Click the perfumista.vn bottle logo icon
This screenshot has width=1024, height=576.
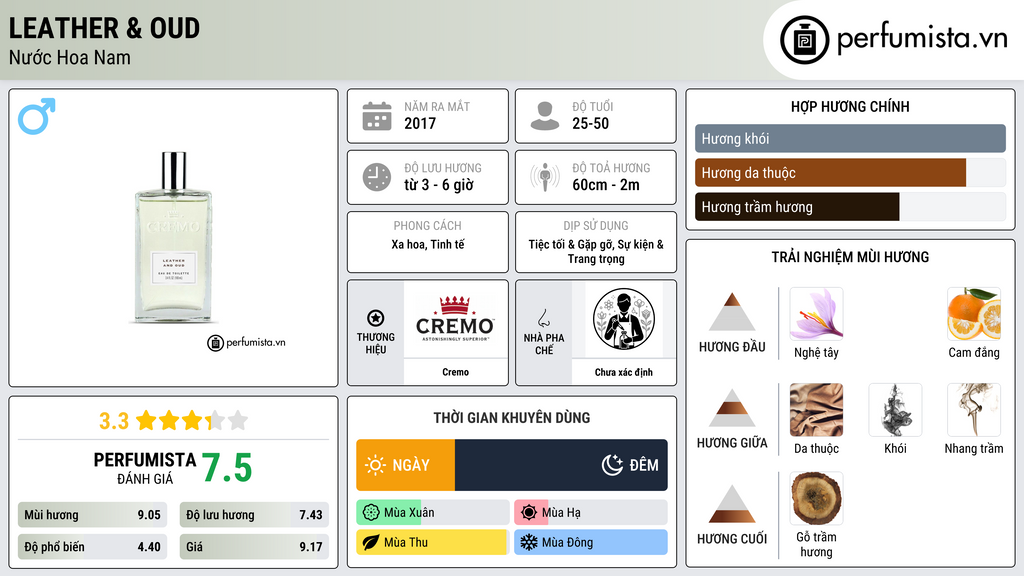point(804,40)
